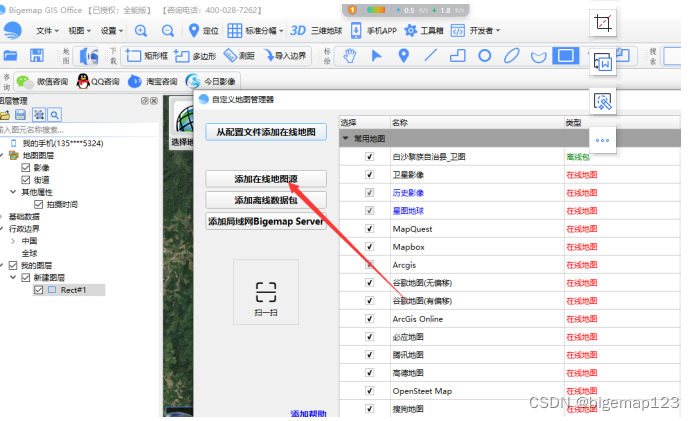Uncheck the Mapbox map checkbox
This screenshot has width=694, height=421.
click(x=370, y=247)
